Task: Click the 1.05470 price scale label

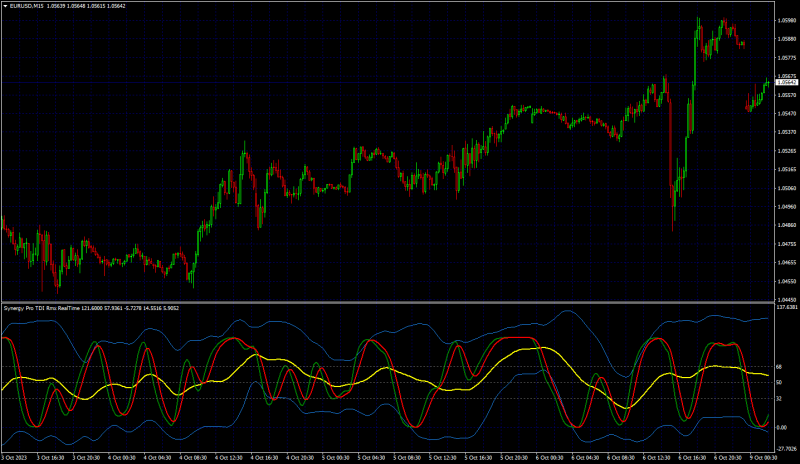Action: [x=786, y=113]
